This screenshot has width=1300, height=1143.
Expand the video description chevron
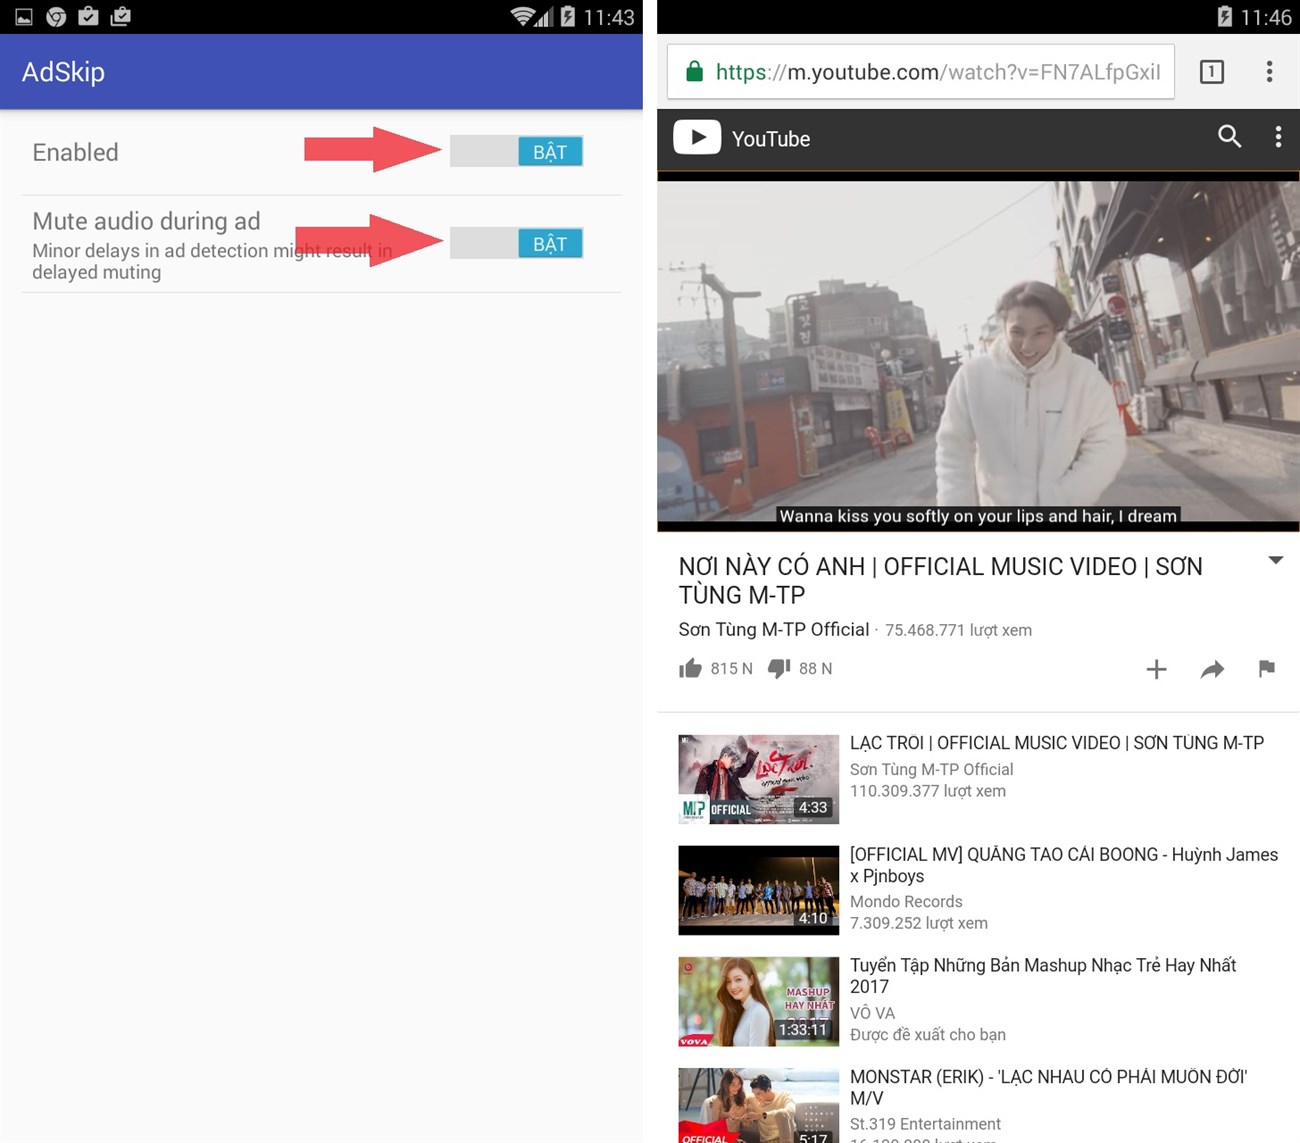click(1276, 561)
